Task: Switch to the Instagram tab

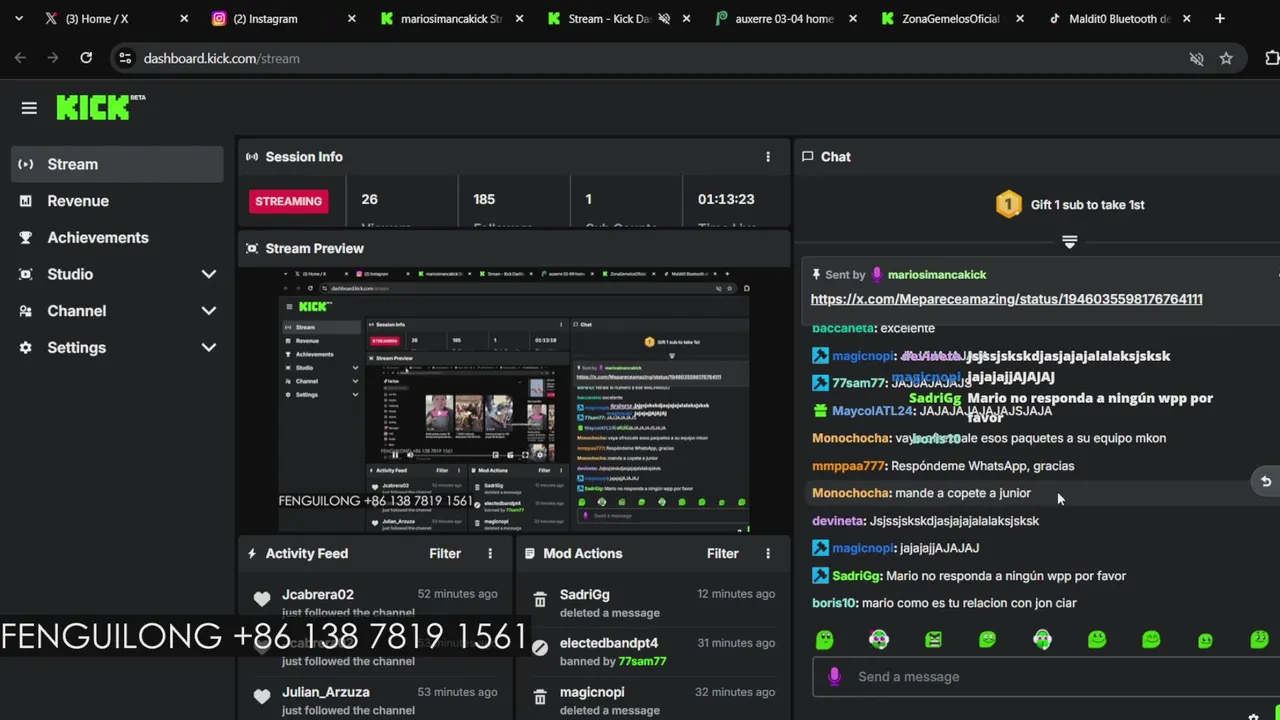Action: (x=265, y=18)
